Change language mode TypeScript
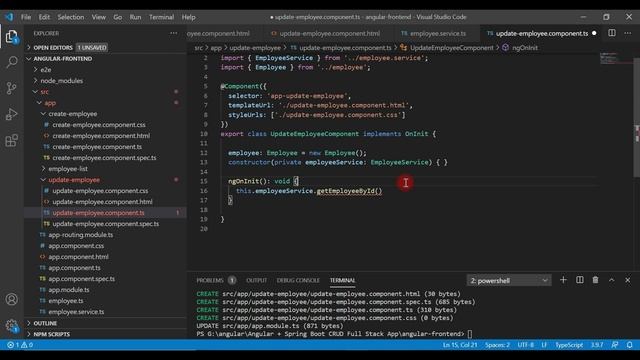 tap(569, 345)
